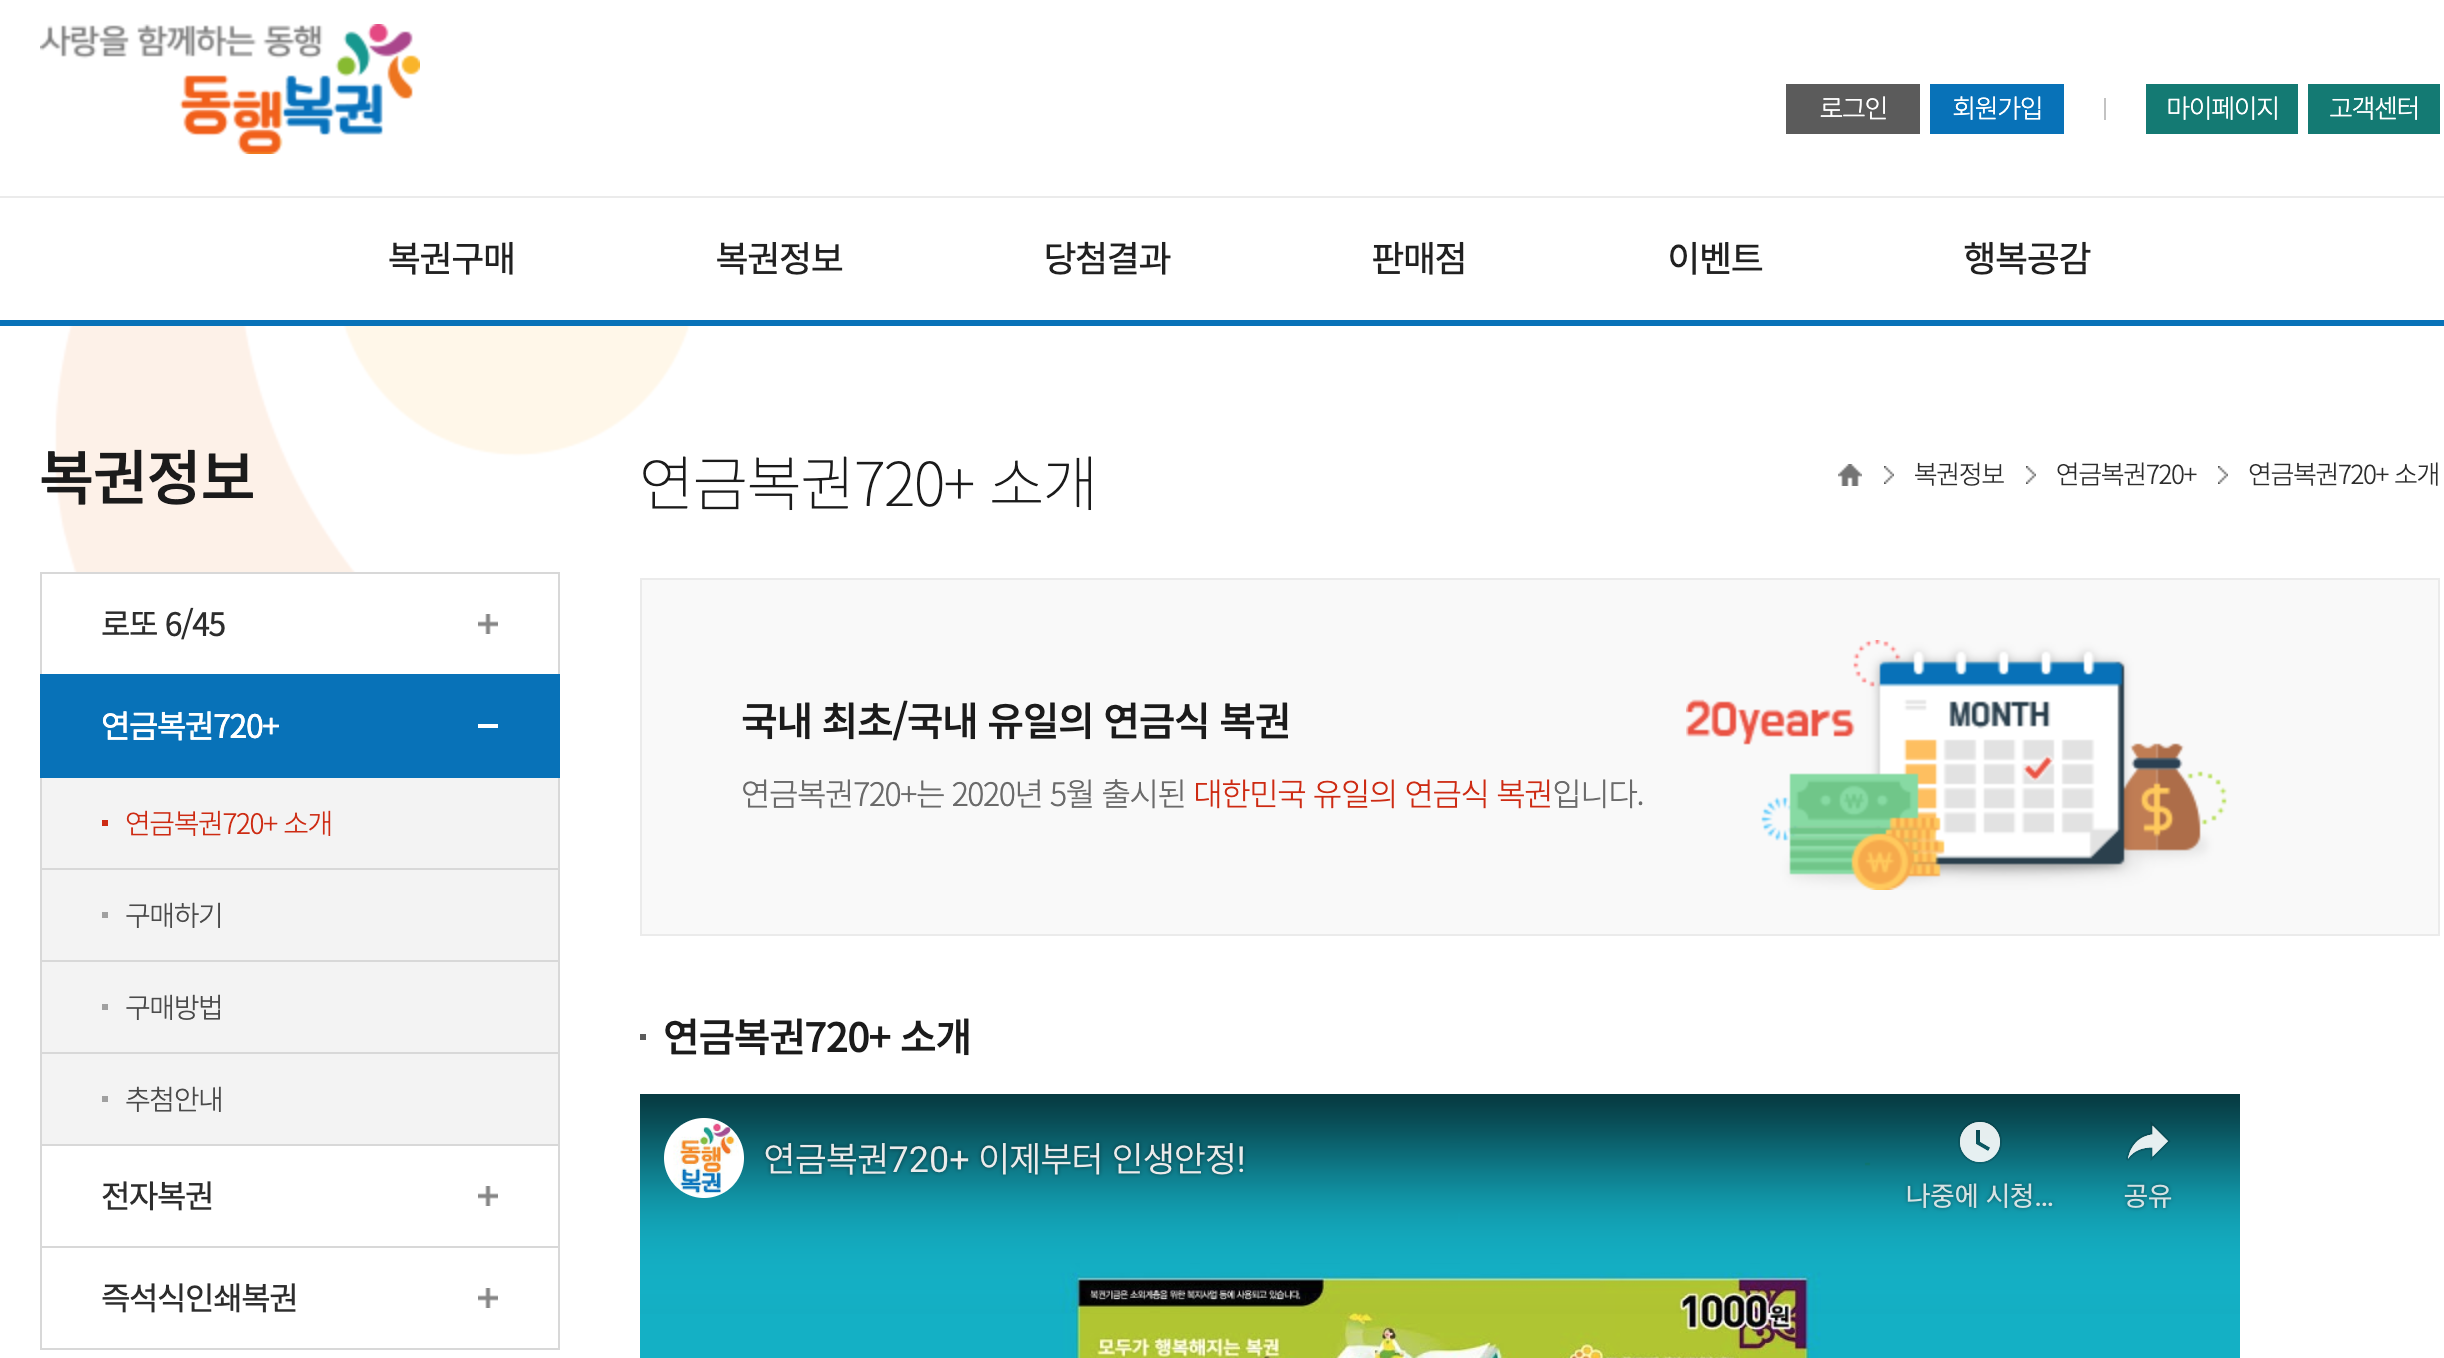The image size is (2444, 1358).
Task: Click the 동행복권 channel avatar on the video
Action: click(x=703, y=1158)
